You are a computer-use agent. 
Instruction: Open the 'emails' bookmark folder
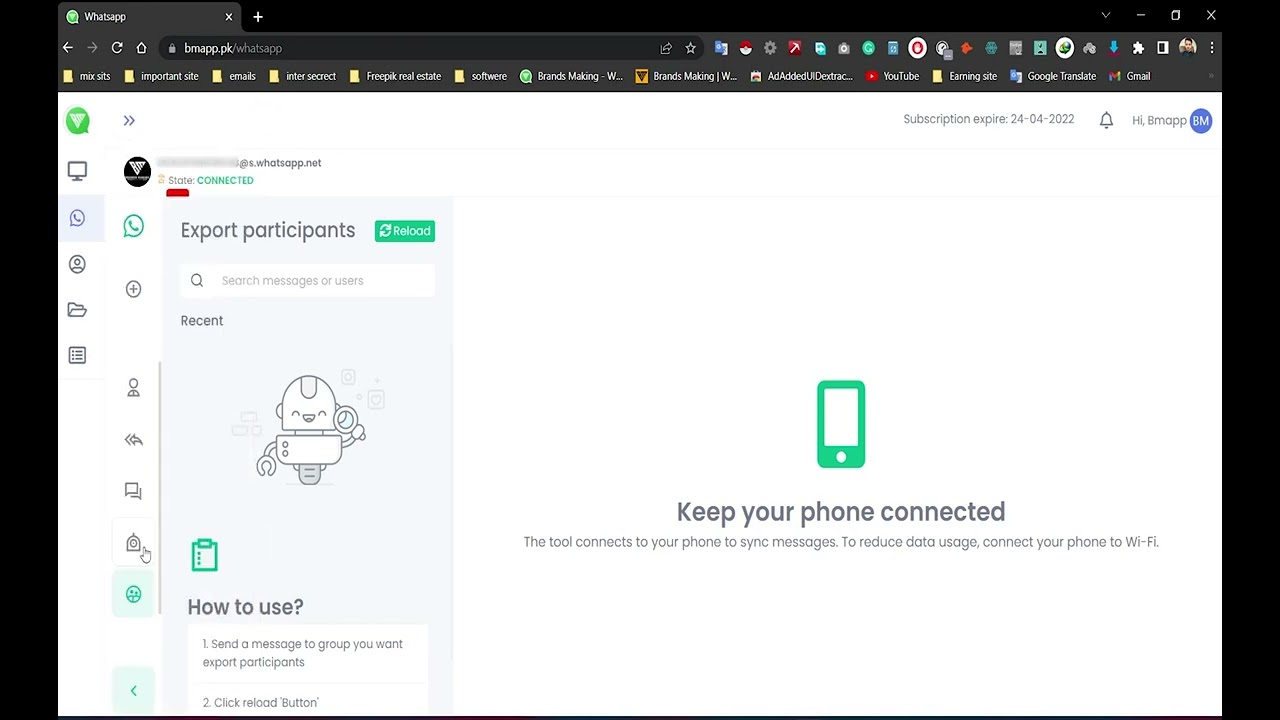234,76
